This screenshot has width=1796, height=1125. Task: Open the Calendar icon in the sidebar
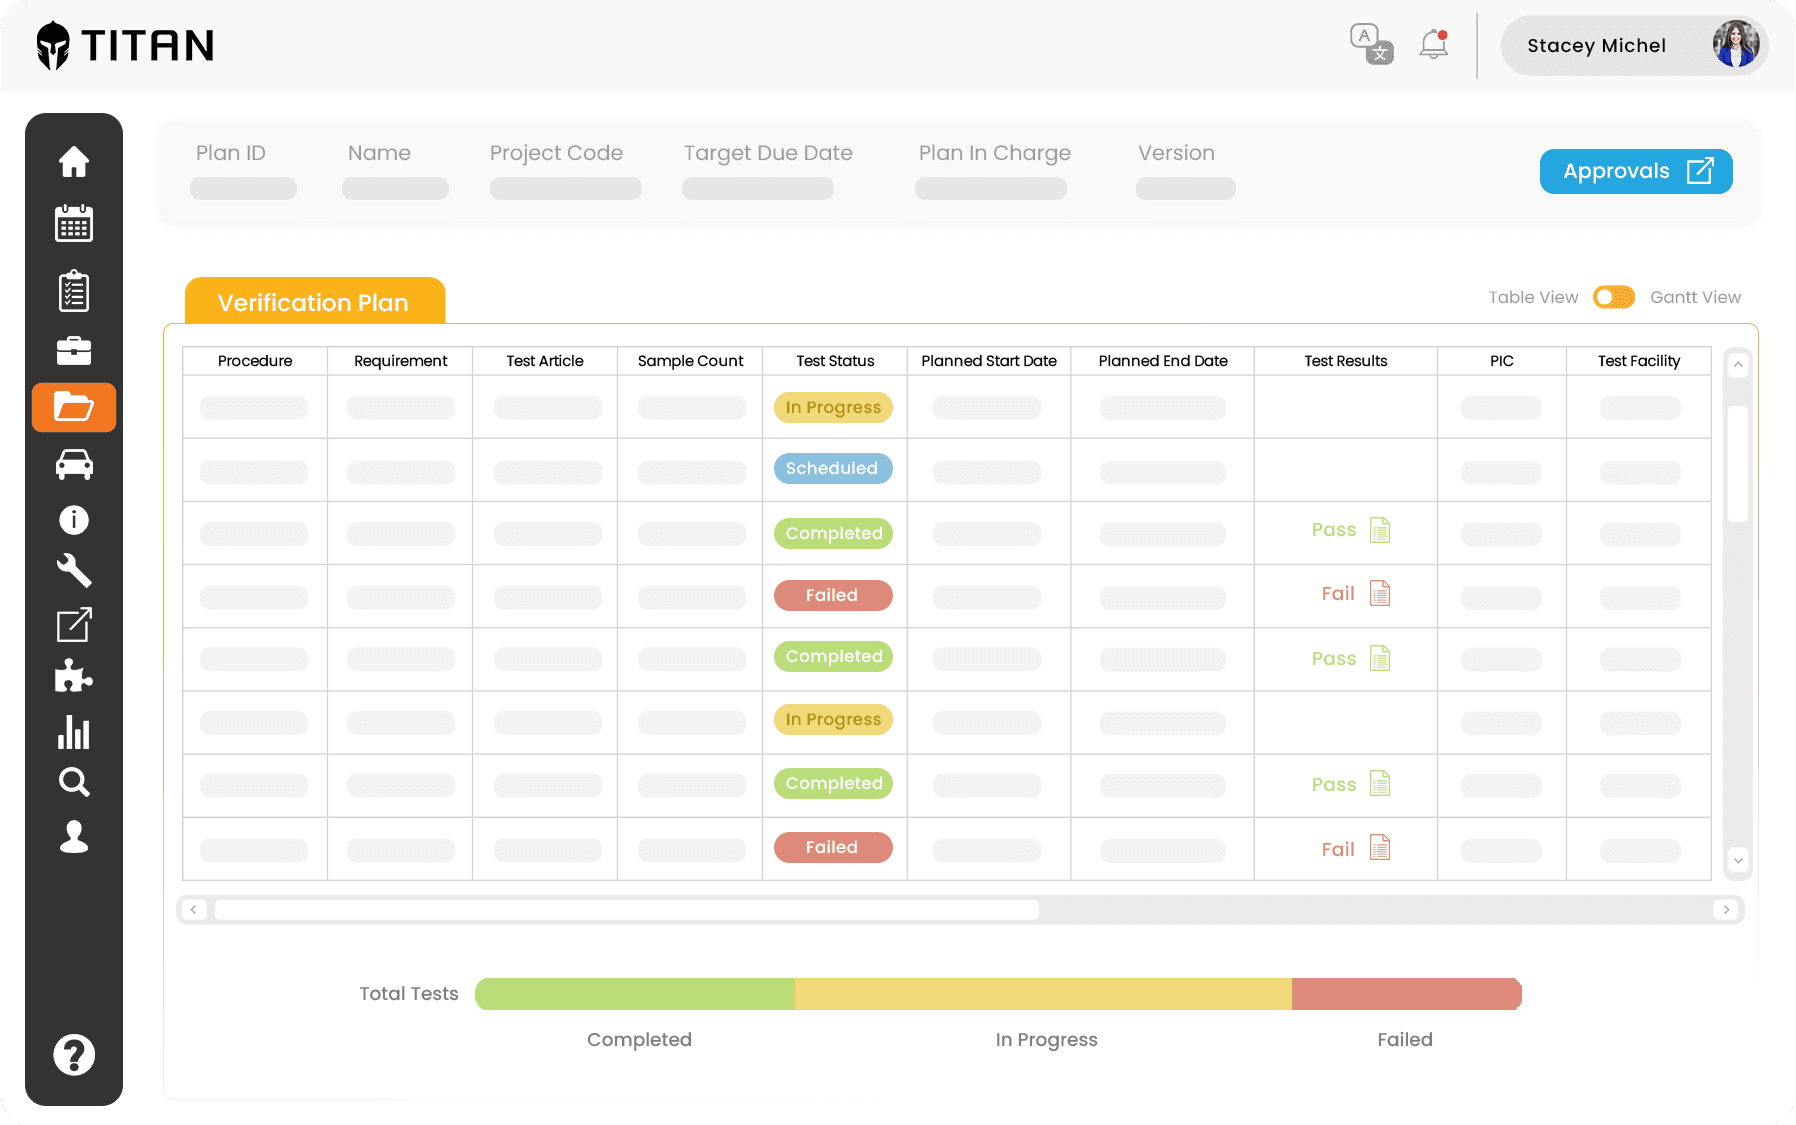[x=74, y=224]
